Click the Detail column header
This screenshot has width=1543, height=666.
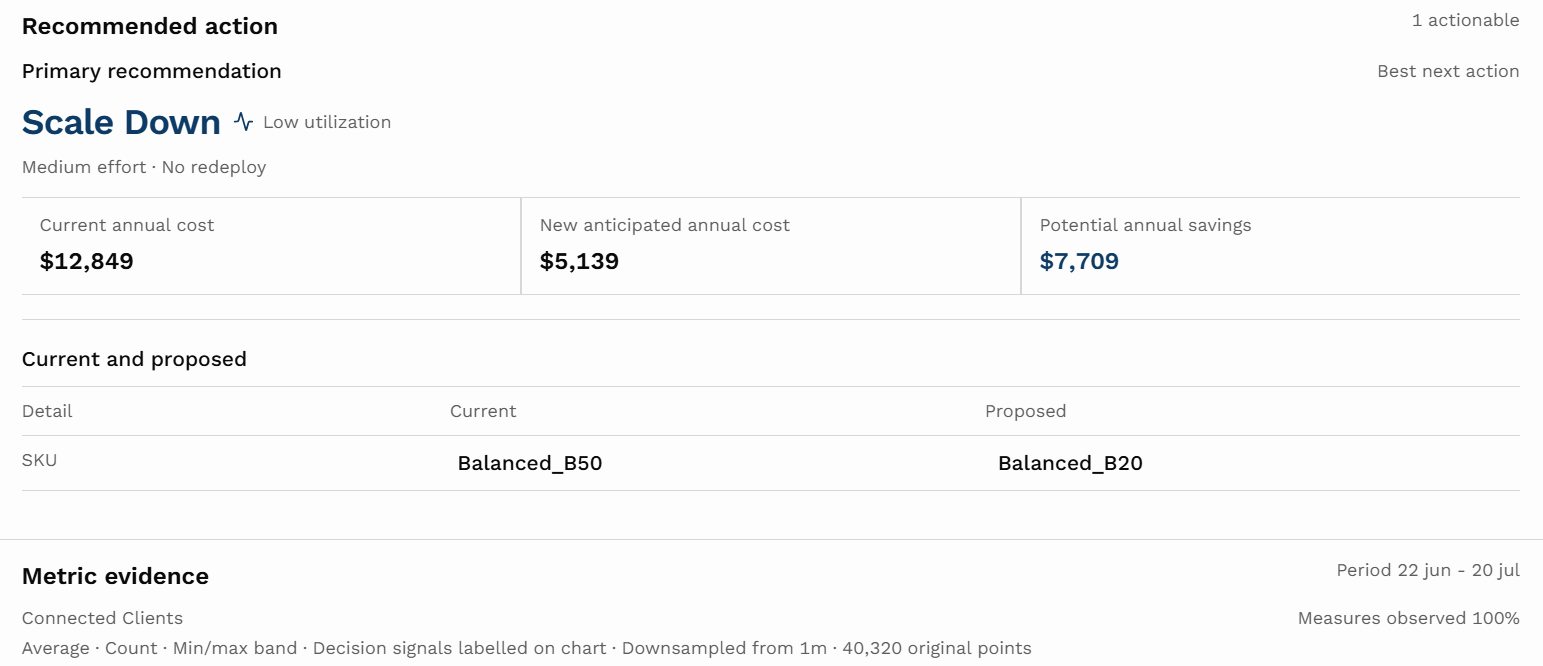click(47, 411)
